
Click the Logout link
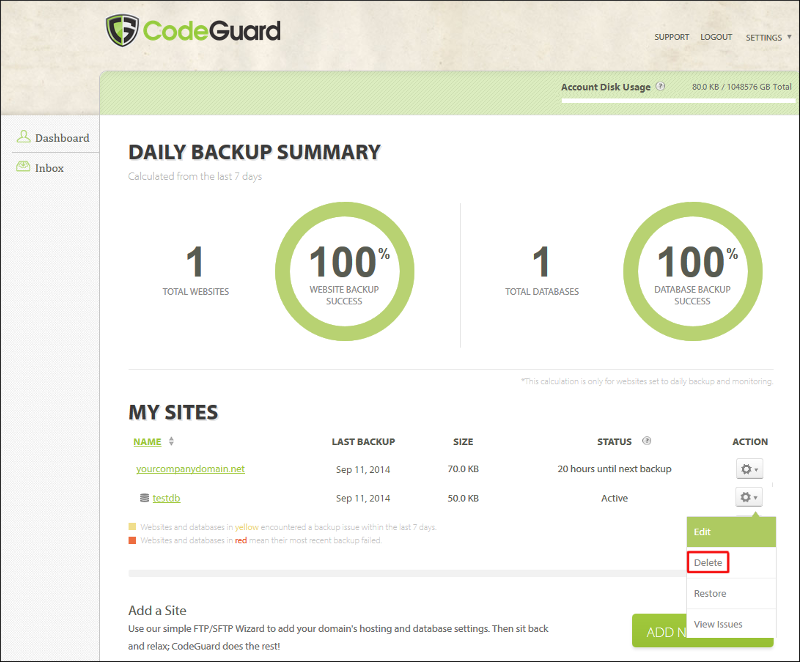pyautogui.click(x=716, y=37)
